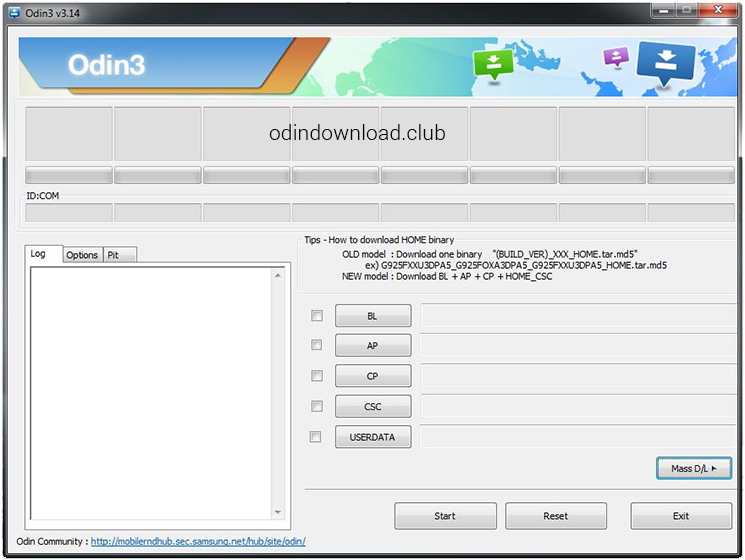Start the flashing process
This screenshot has height=560, width=745.
tap(445, 516)
